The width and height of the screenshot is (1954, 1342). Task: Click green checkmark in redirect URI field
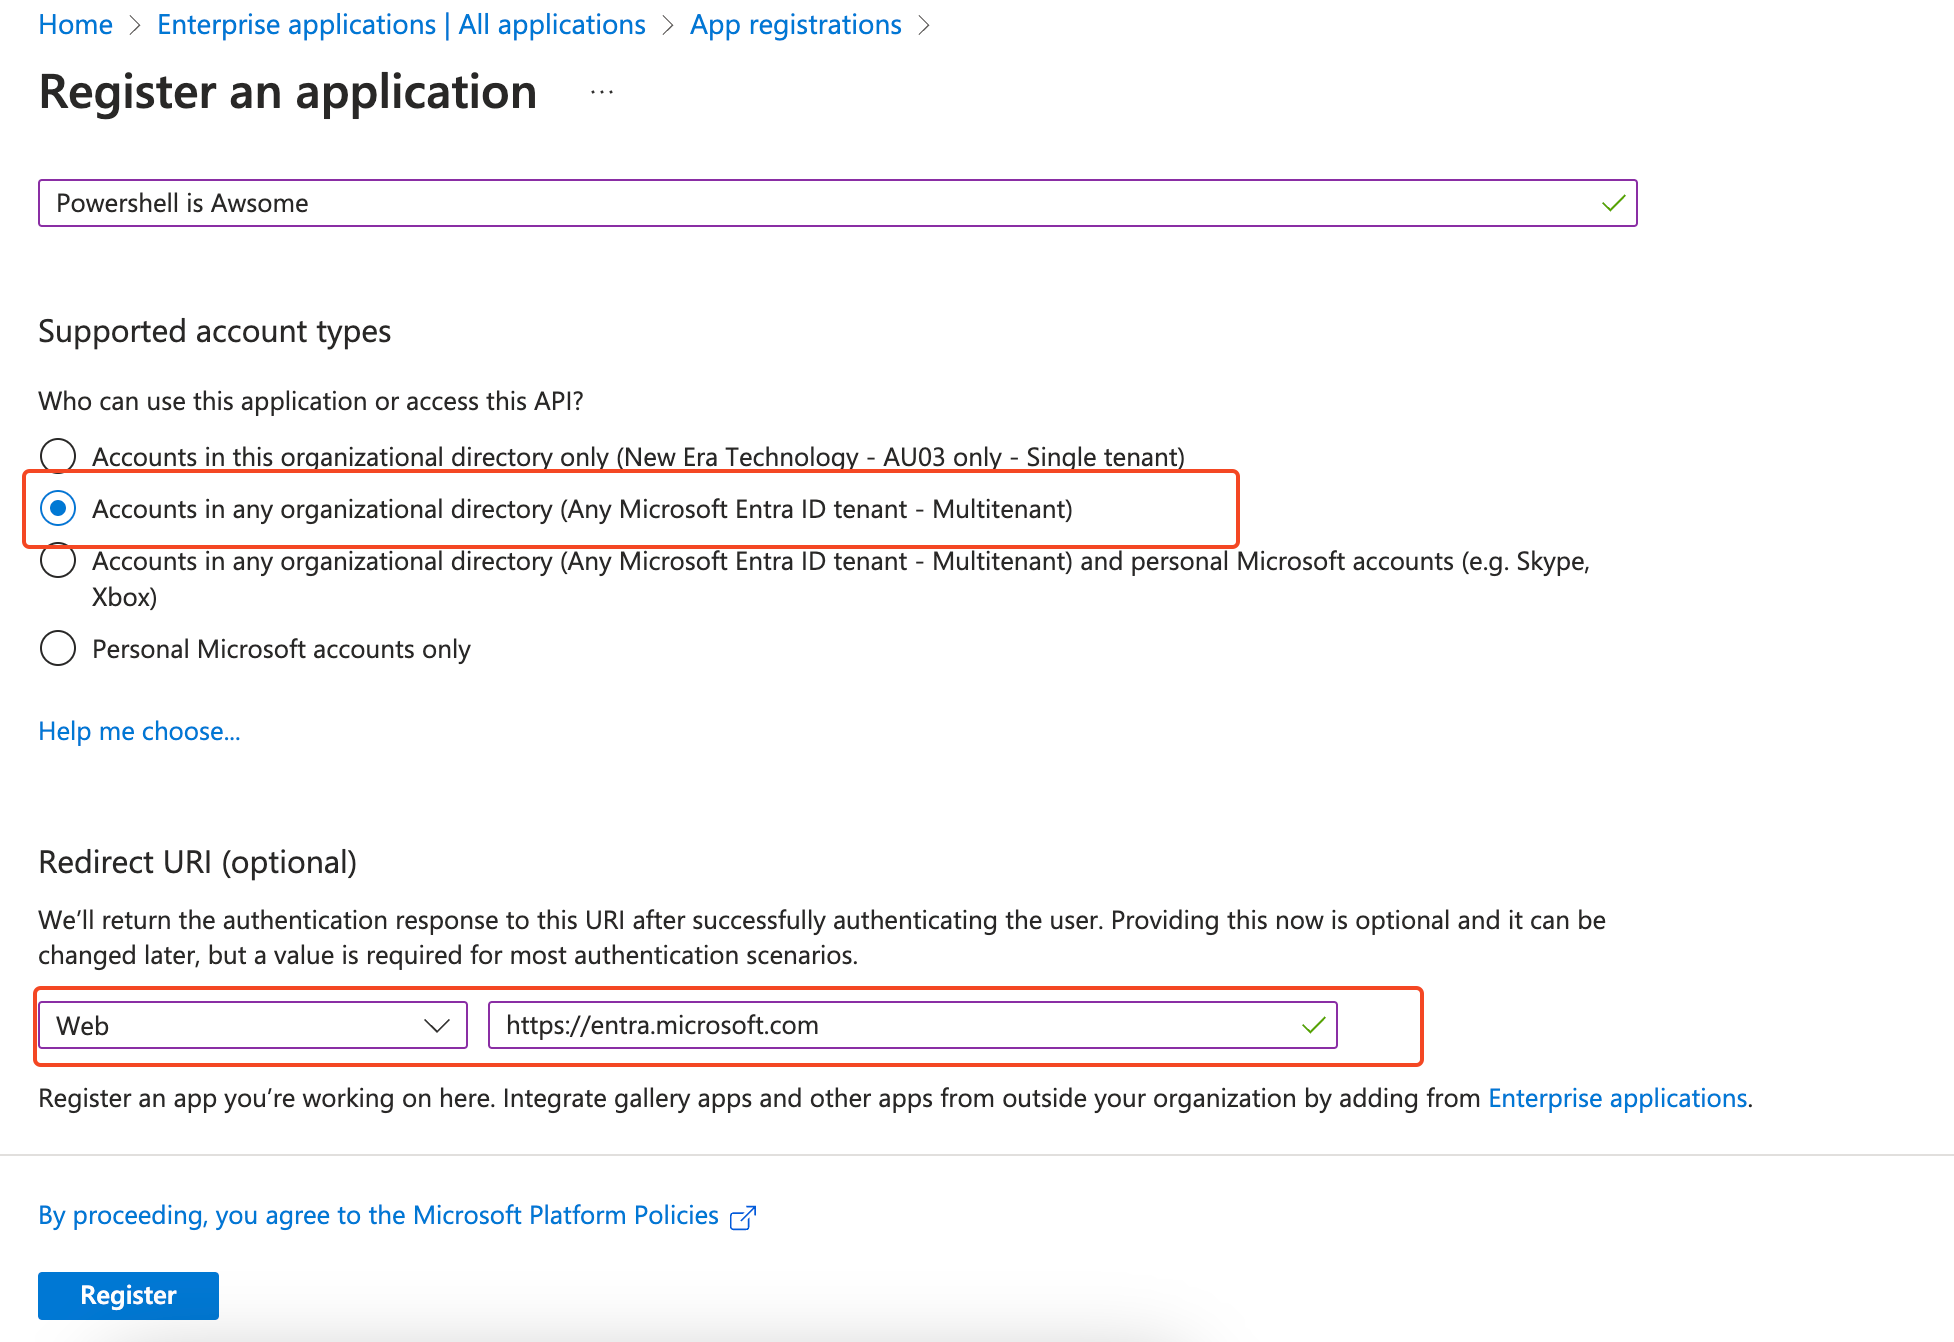tap(1313, 1025)
